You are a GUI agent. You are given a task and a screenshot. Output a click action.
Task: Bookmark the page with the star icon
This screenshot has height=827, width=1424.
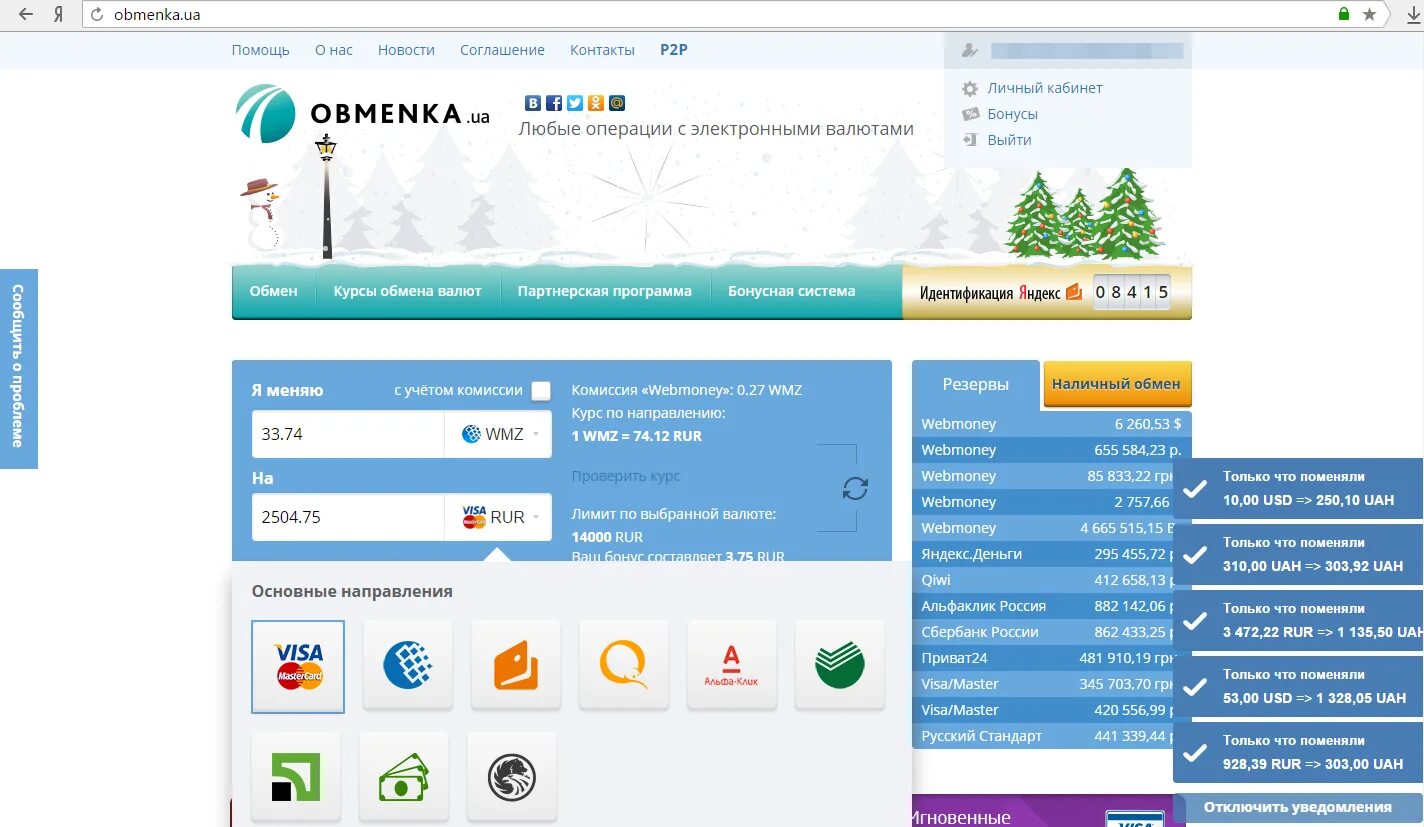[x=1369, y=14]
